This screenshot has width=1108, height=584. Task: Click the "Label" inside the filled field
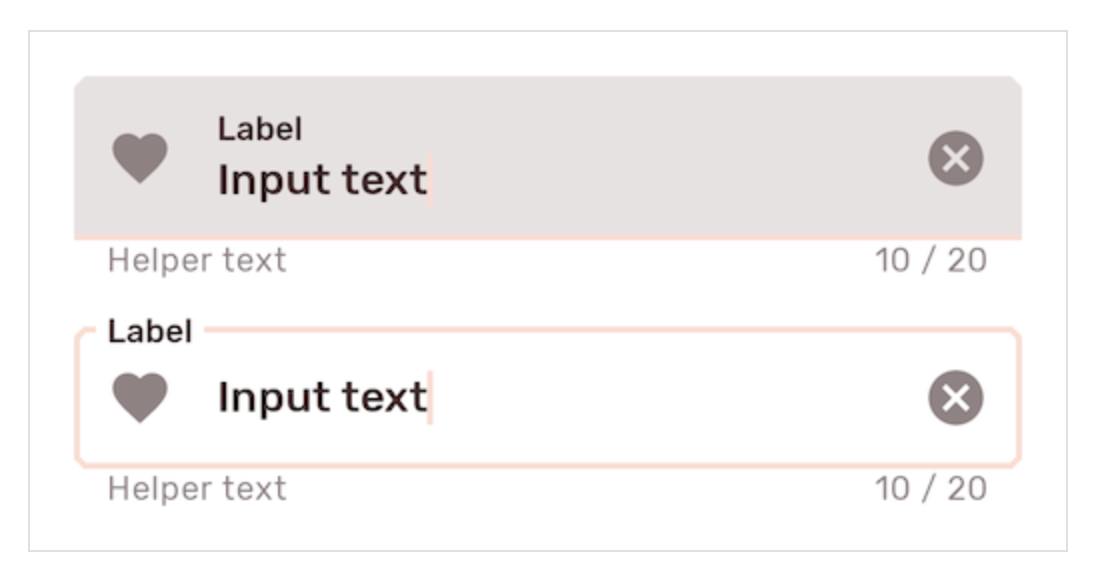(260, 129)
